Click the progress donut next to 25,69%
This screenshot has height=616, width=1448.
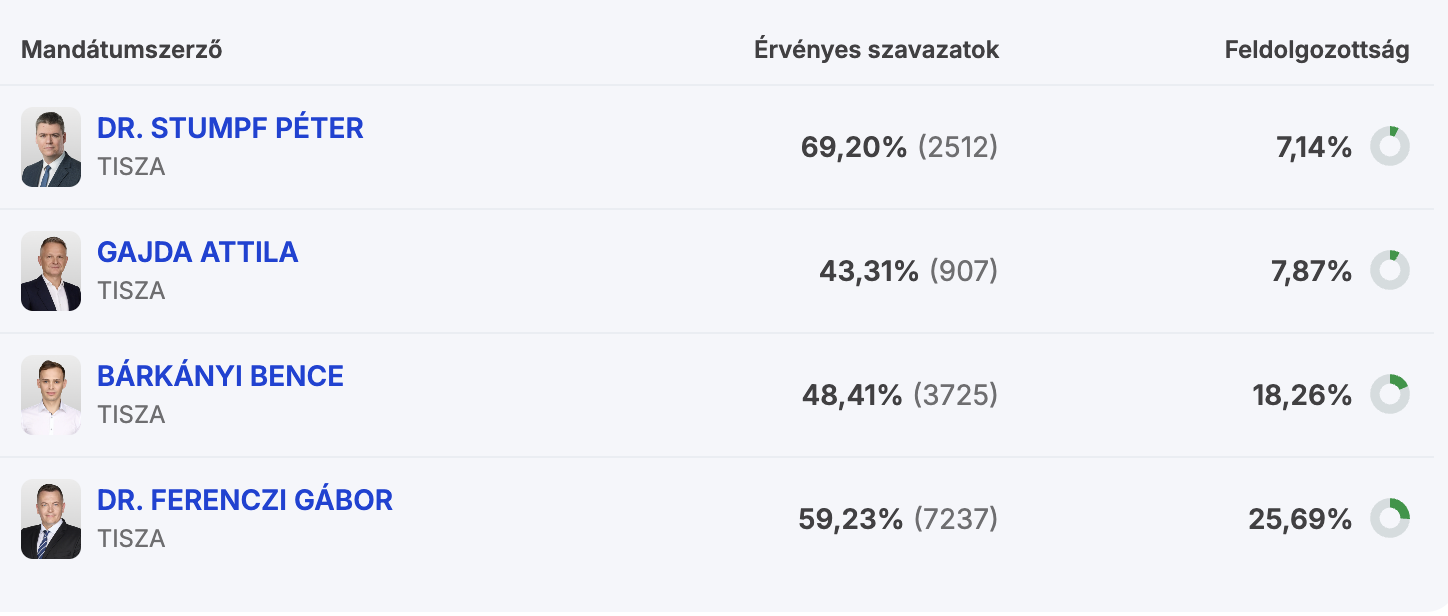click(1389, 519)
